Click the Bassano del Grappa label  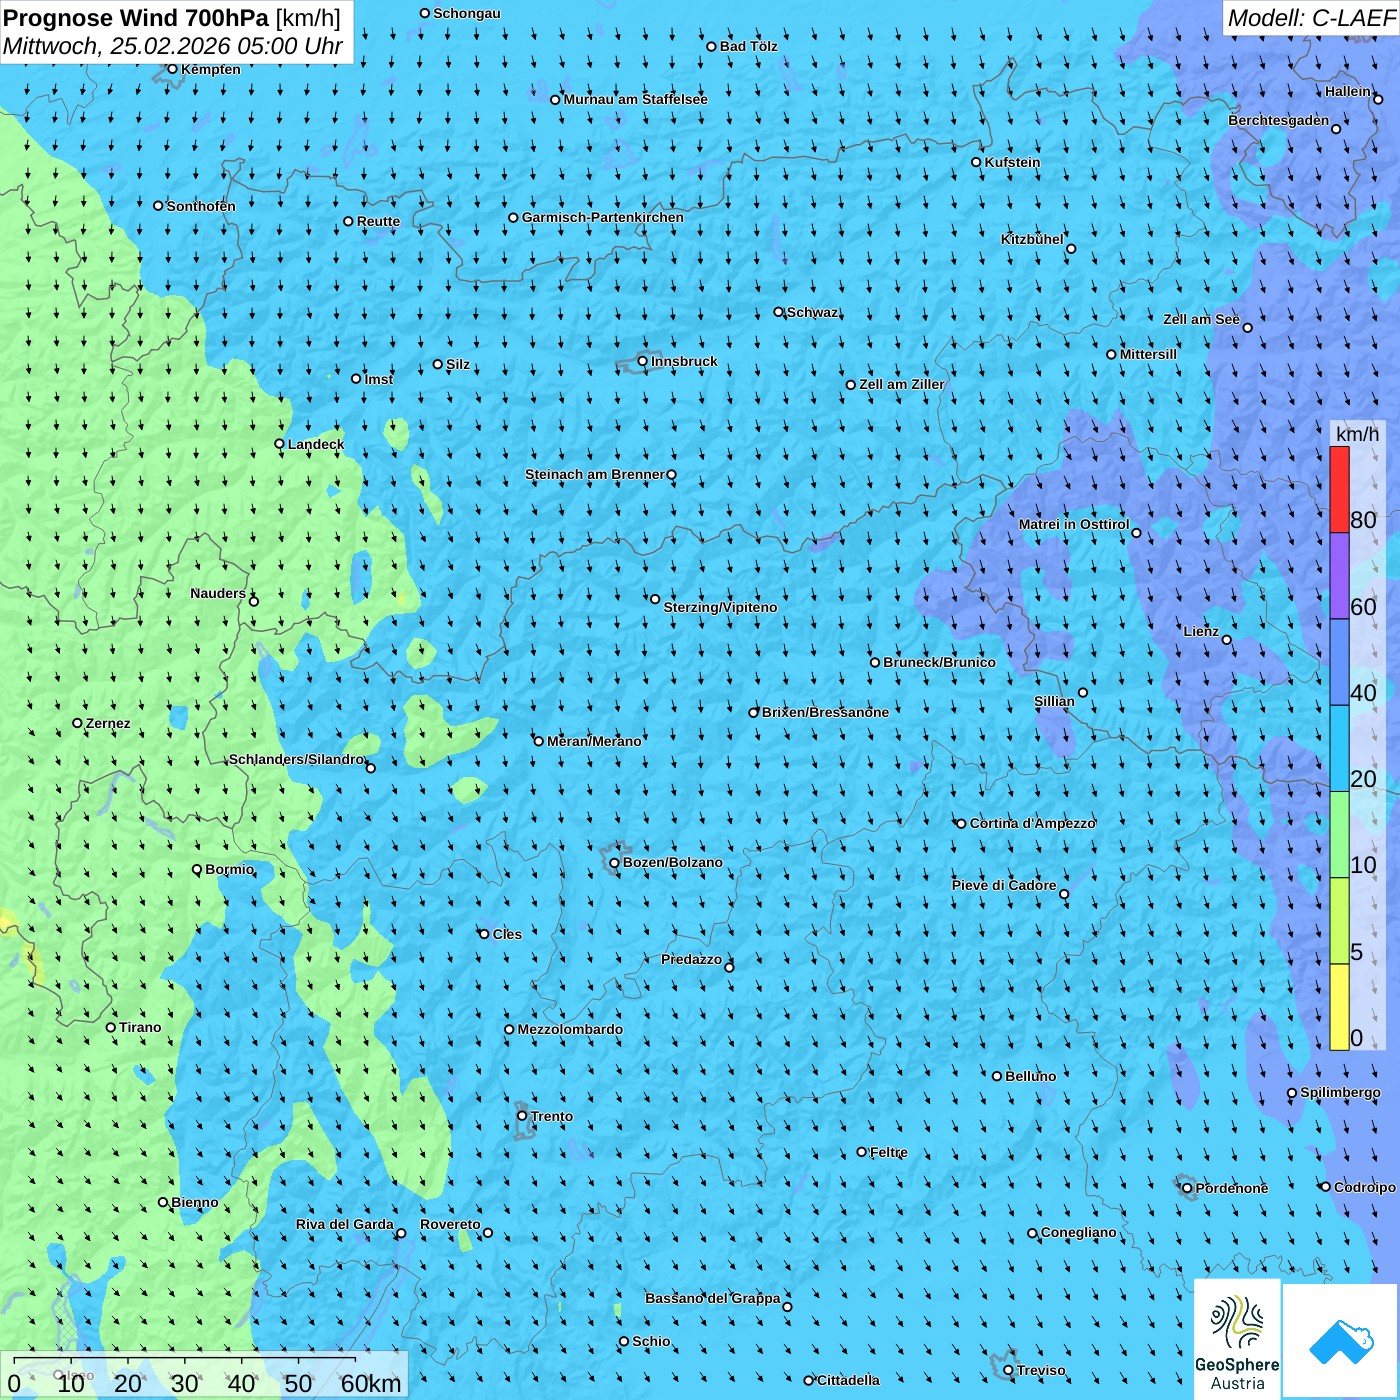713,1298
